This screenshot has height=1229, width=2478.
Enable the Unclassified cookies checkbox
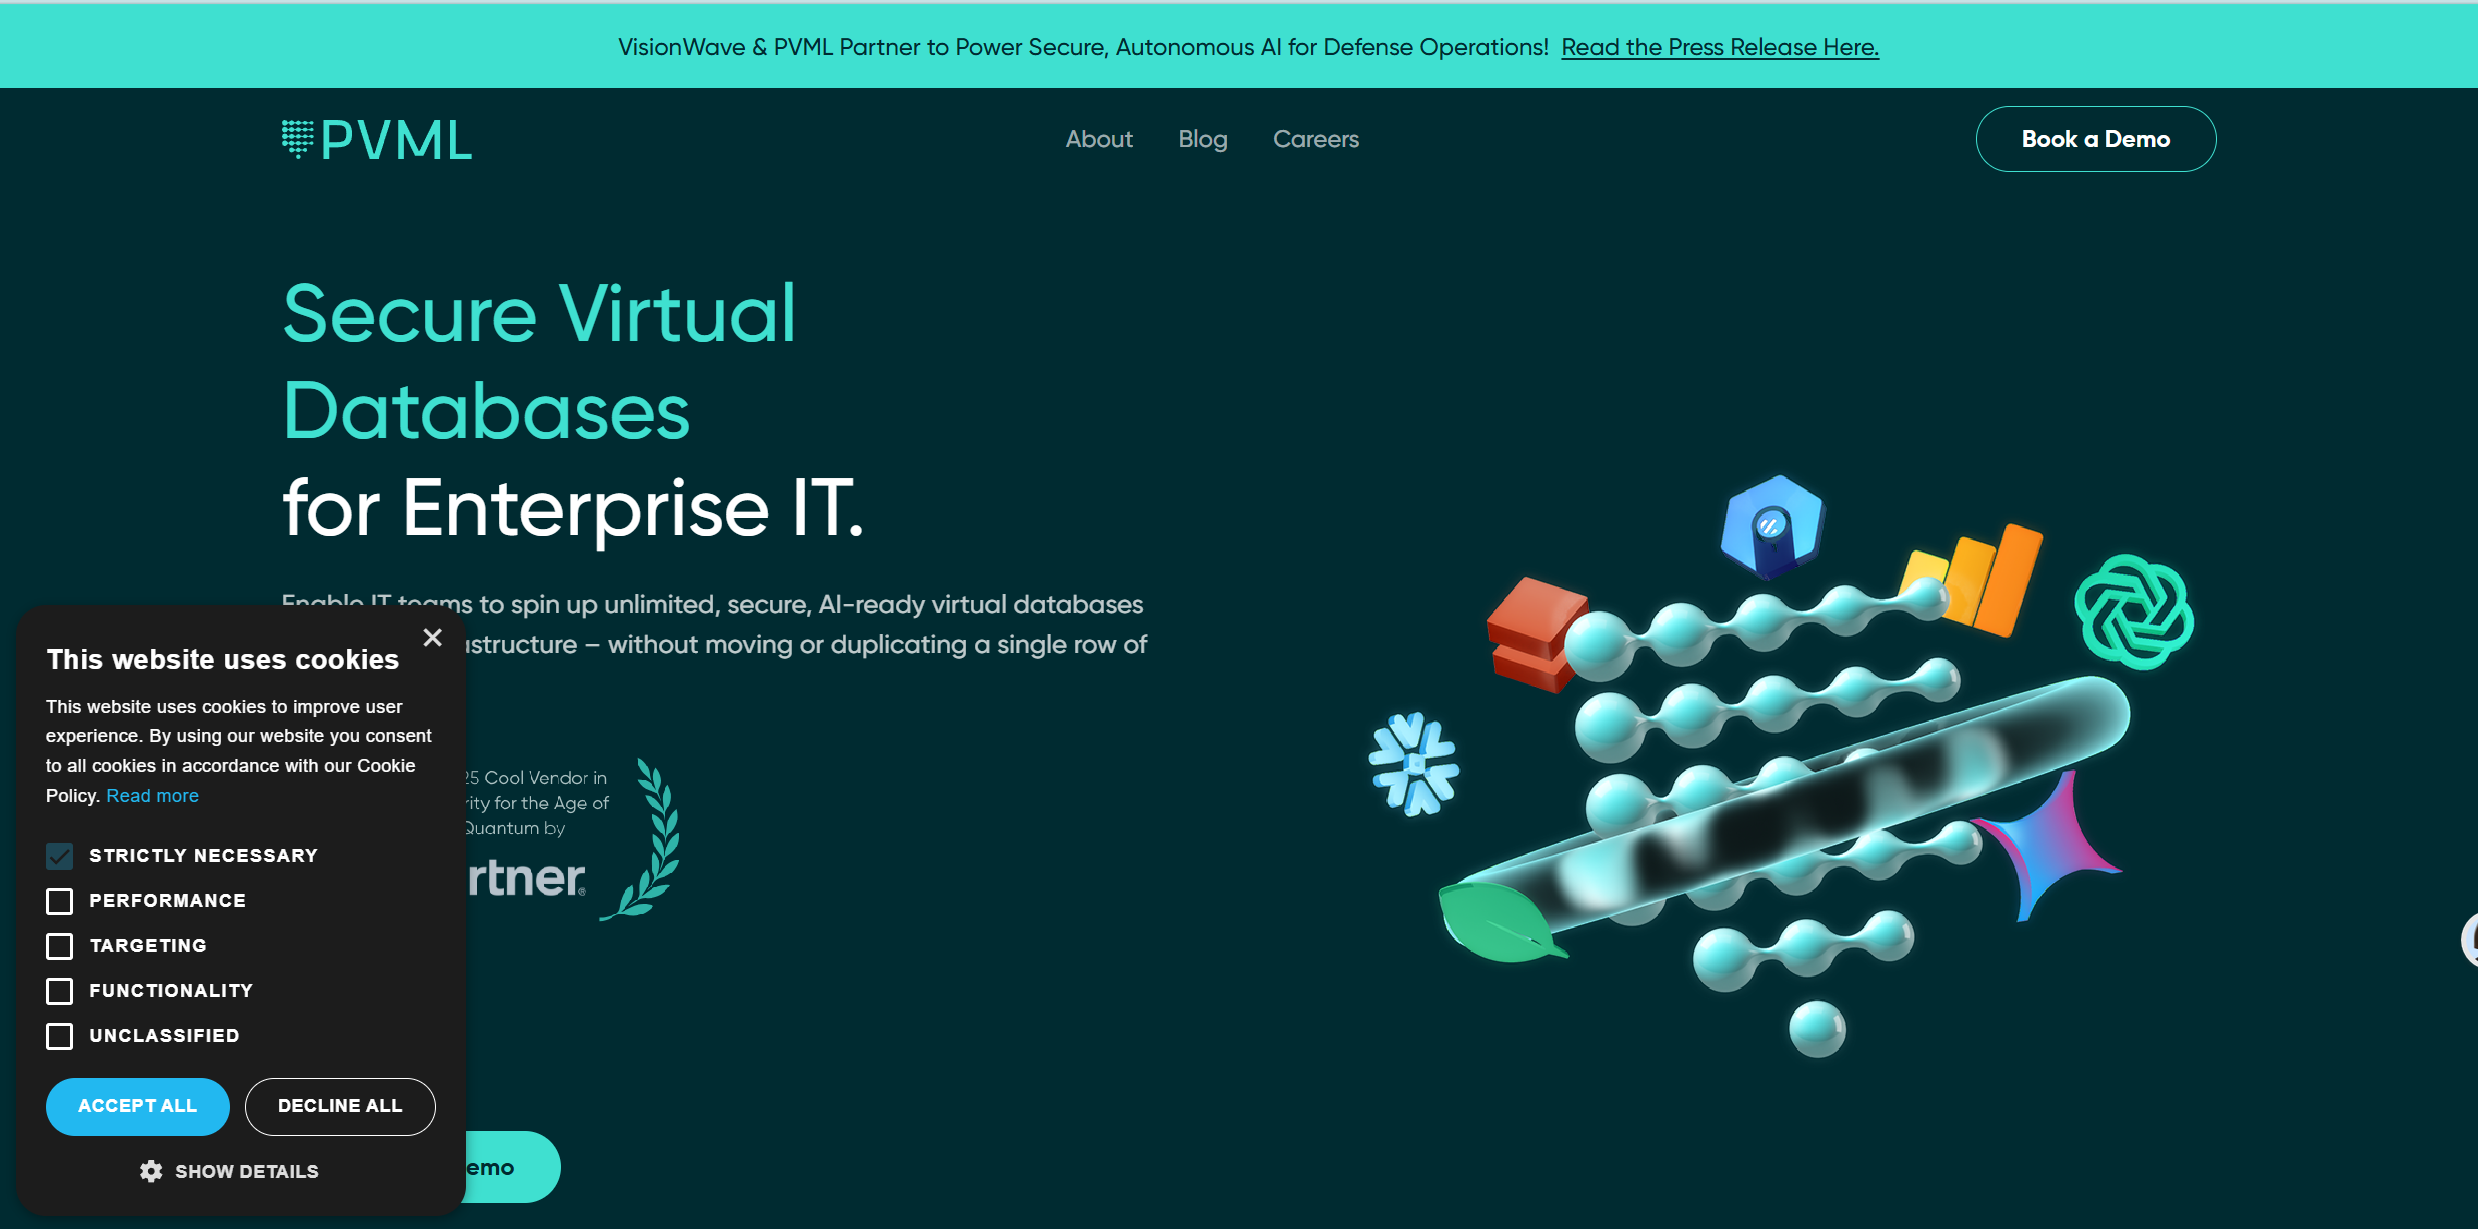point(60,1036)
